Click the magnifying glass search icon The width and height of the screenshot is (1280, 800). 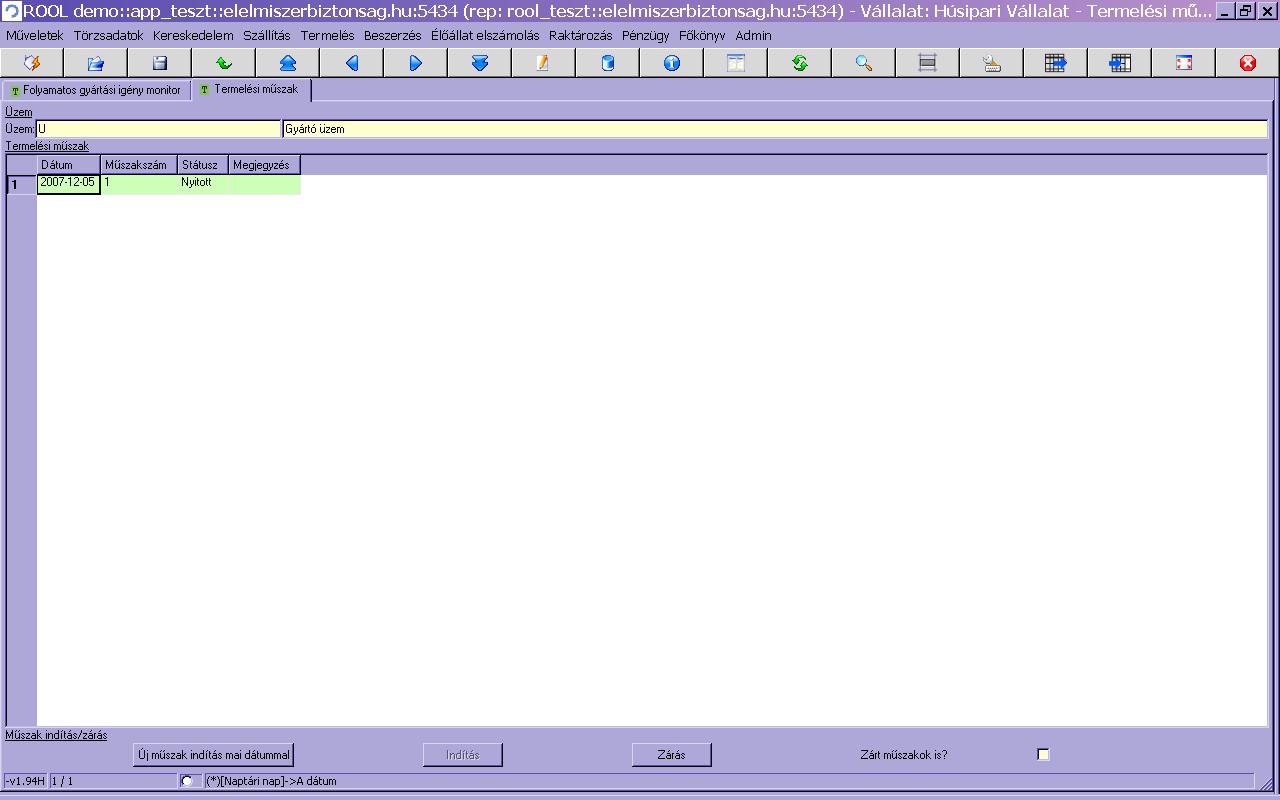pyautogui.click(x=863, y=63)
